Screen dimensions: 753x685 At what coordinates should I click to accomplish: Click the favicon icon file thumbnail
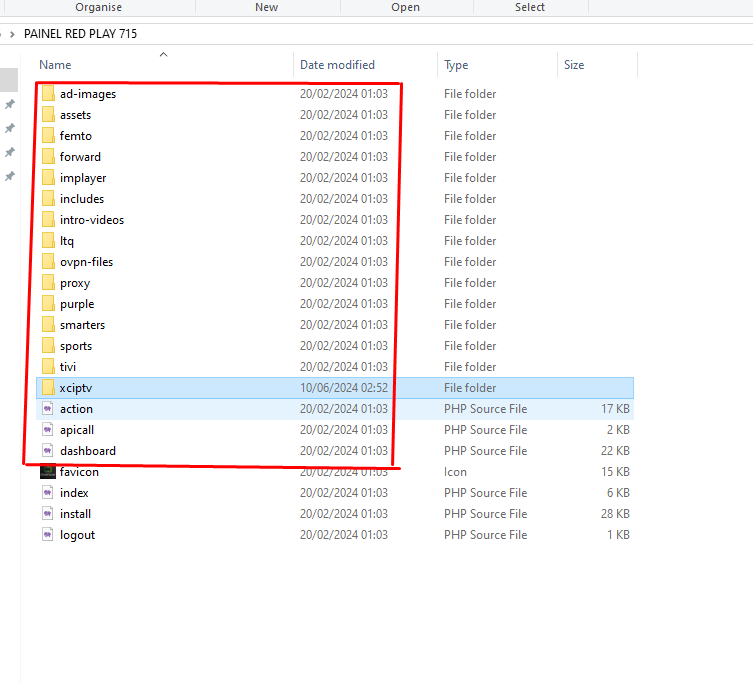47,472
